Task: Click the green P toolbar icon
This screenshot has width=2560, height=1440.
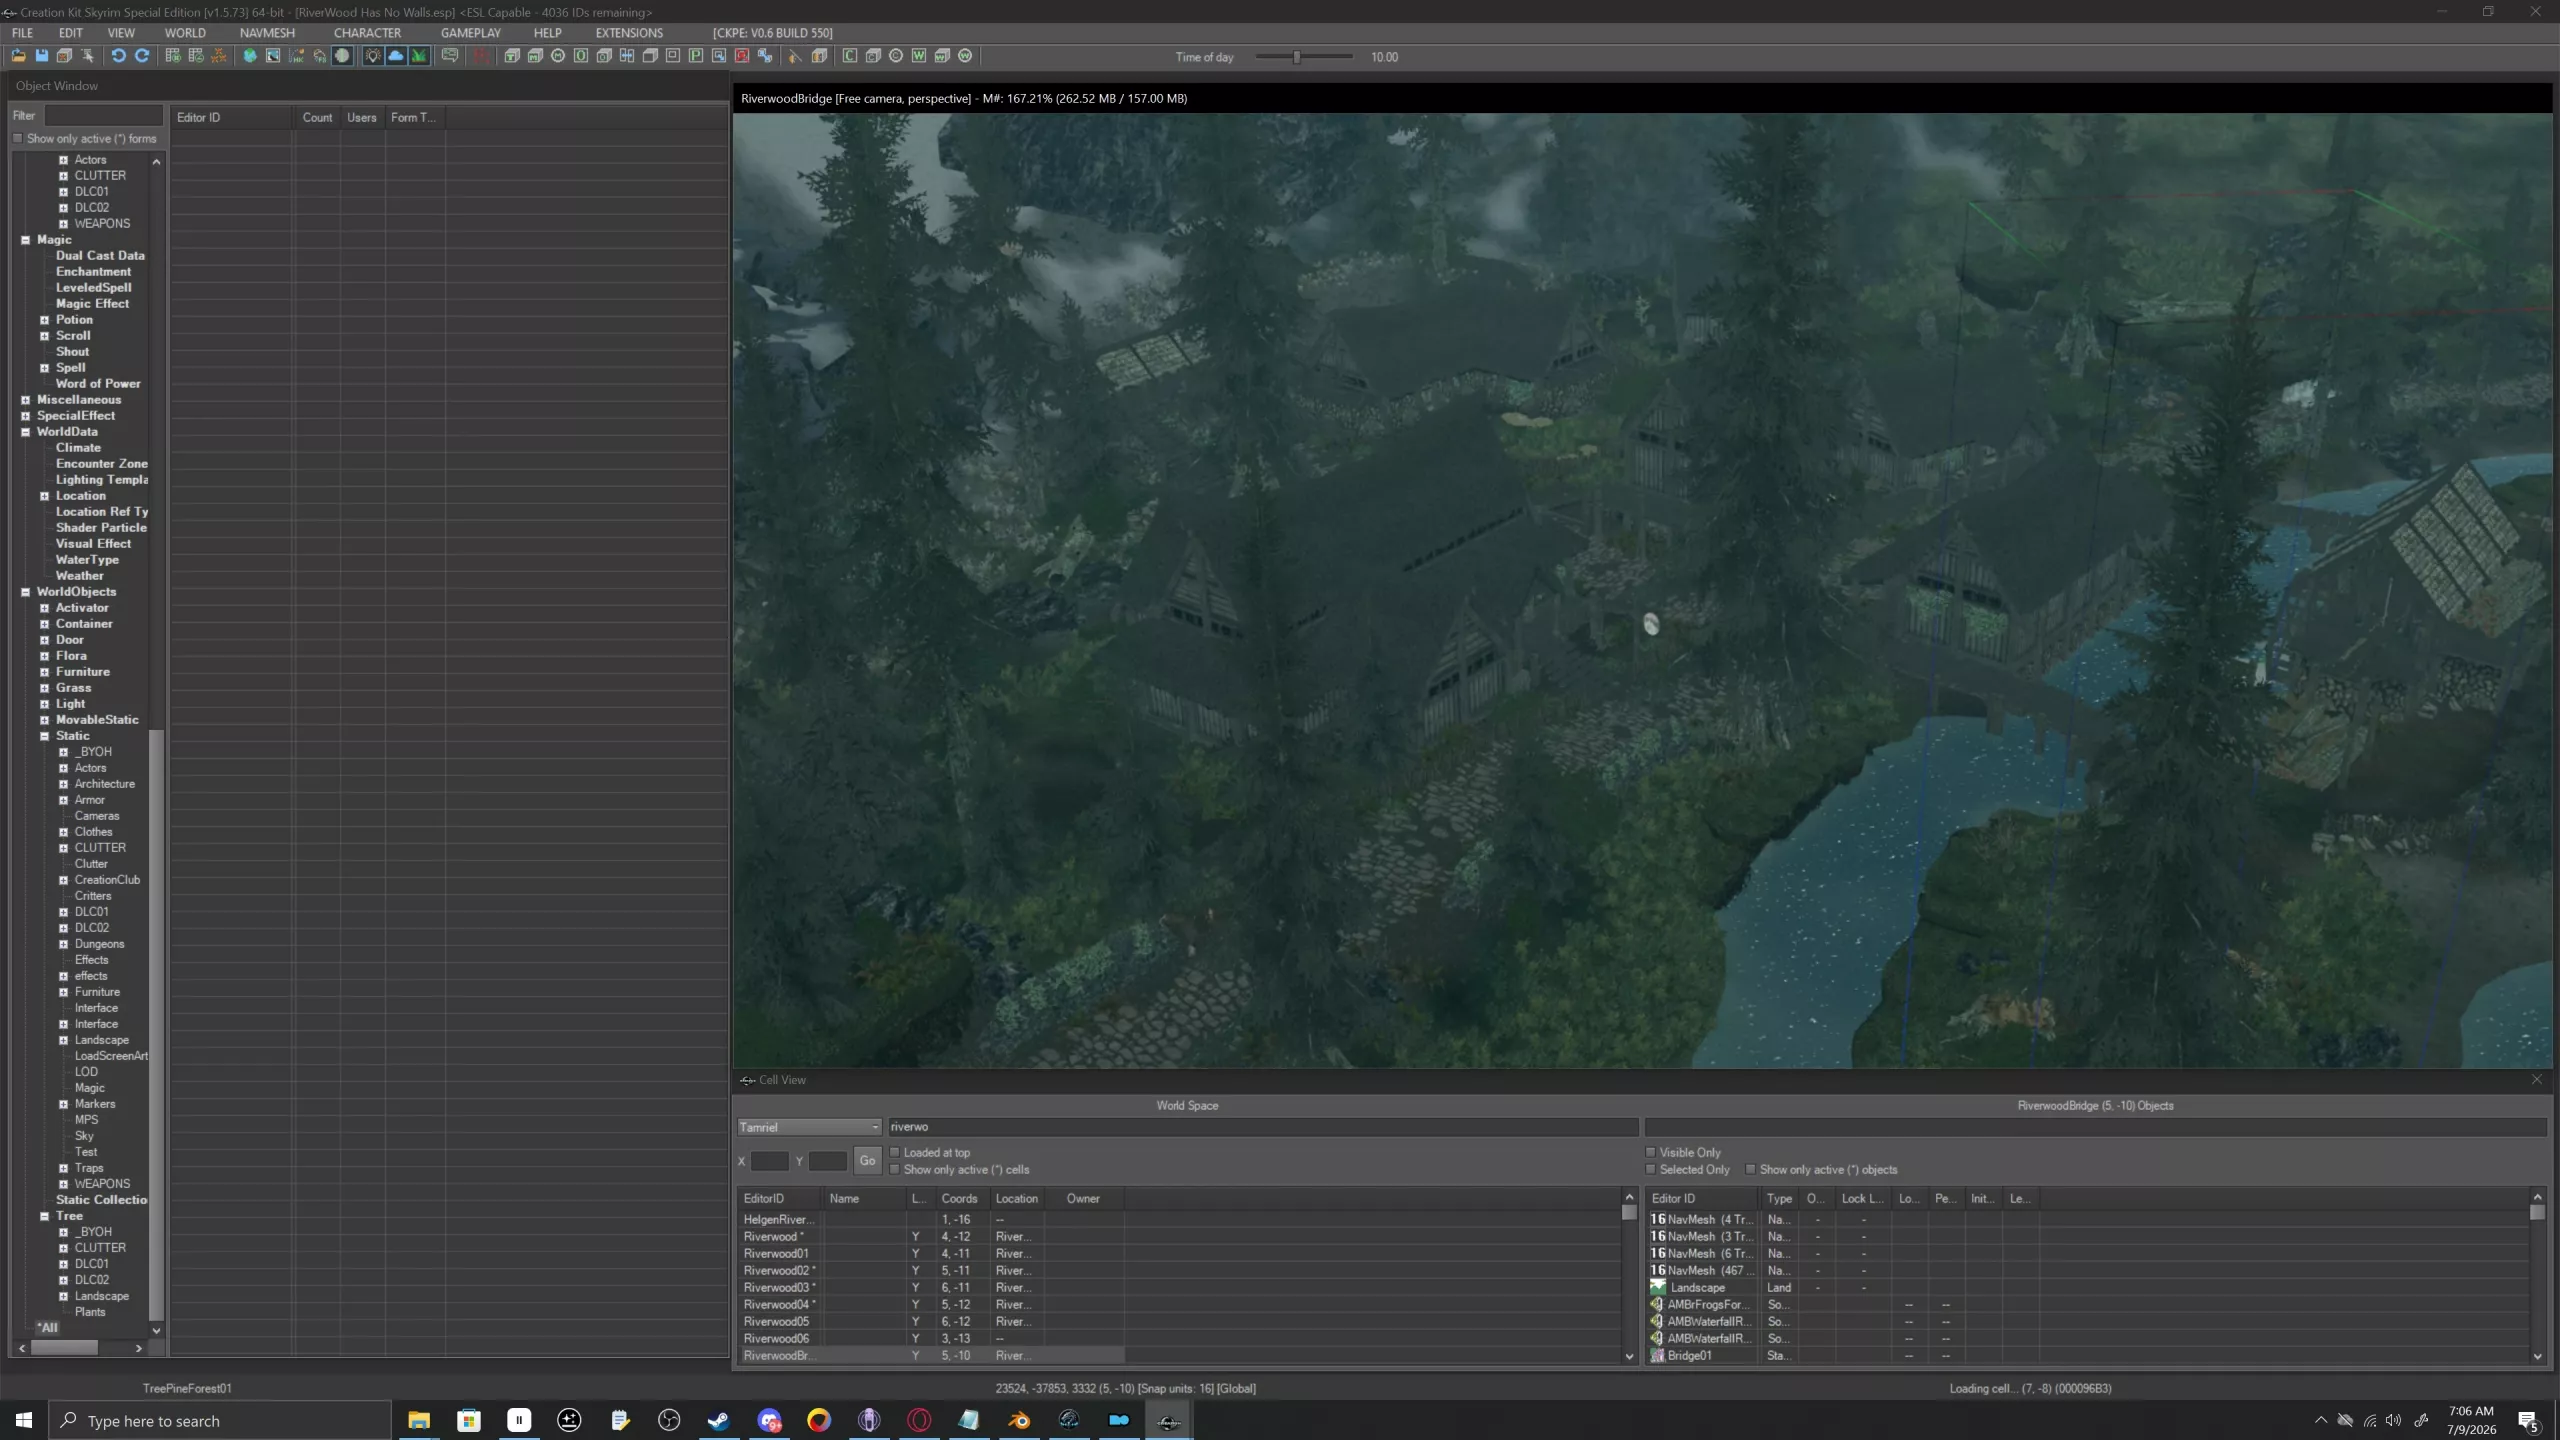Action: pos(696,56)
